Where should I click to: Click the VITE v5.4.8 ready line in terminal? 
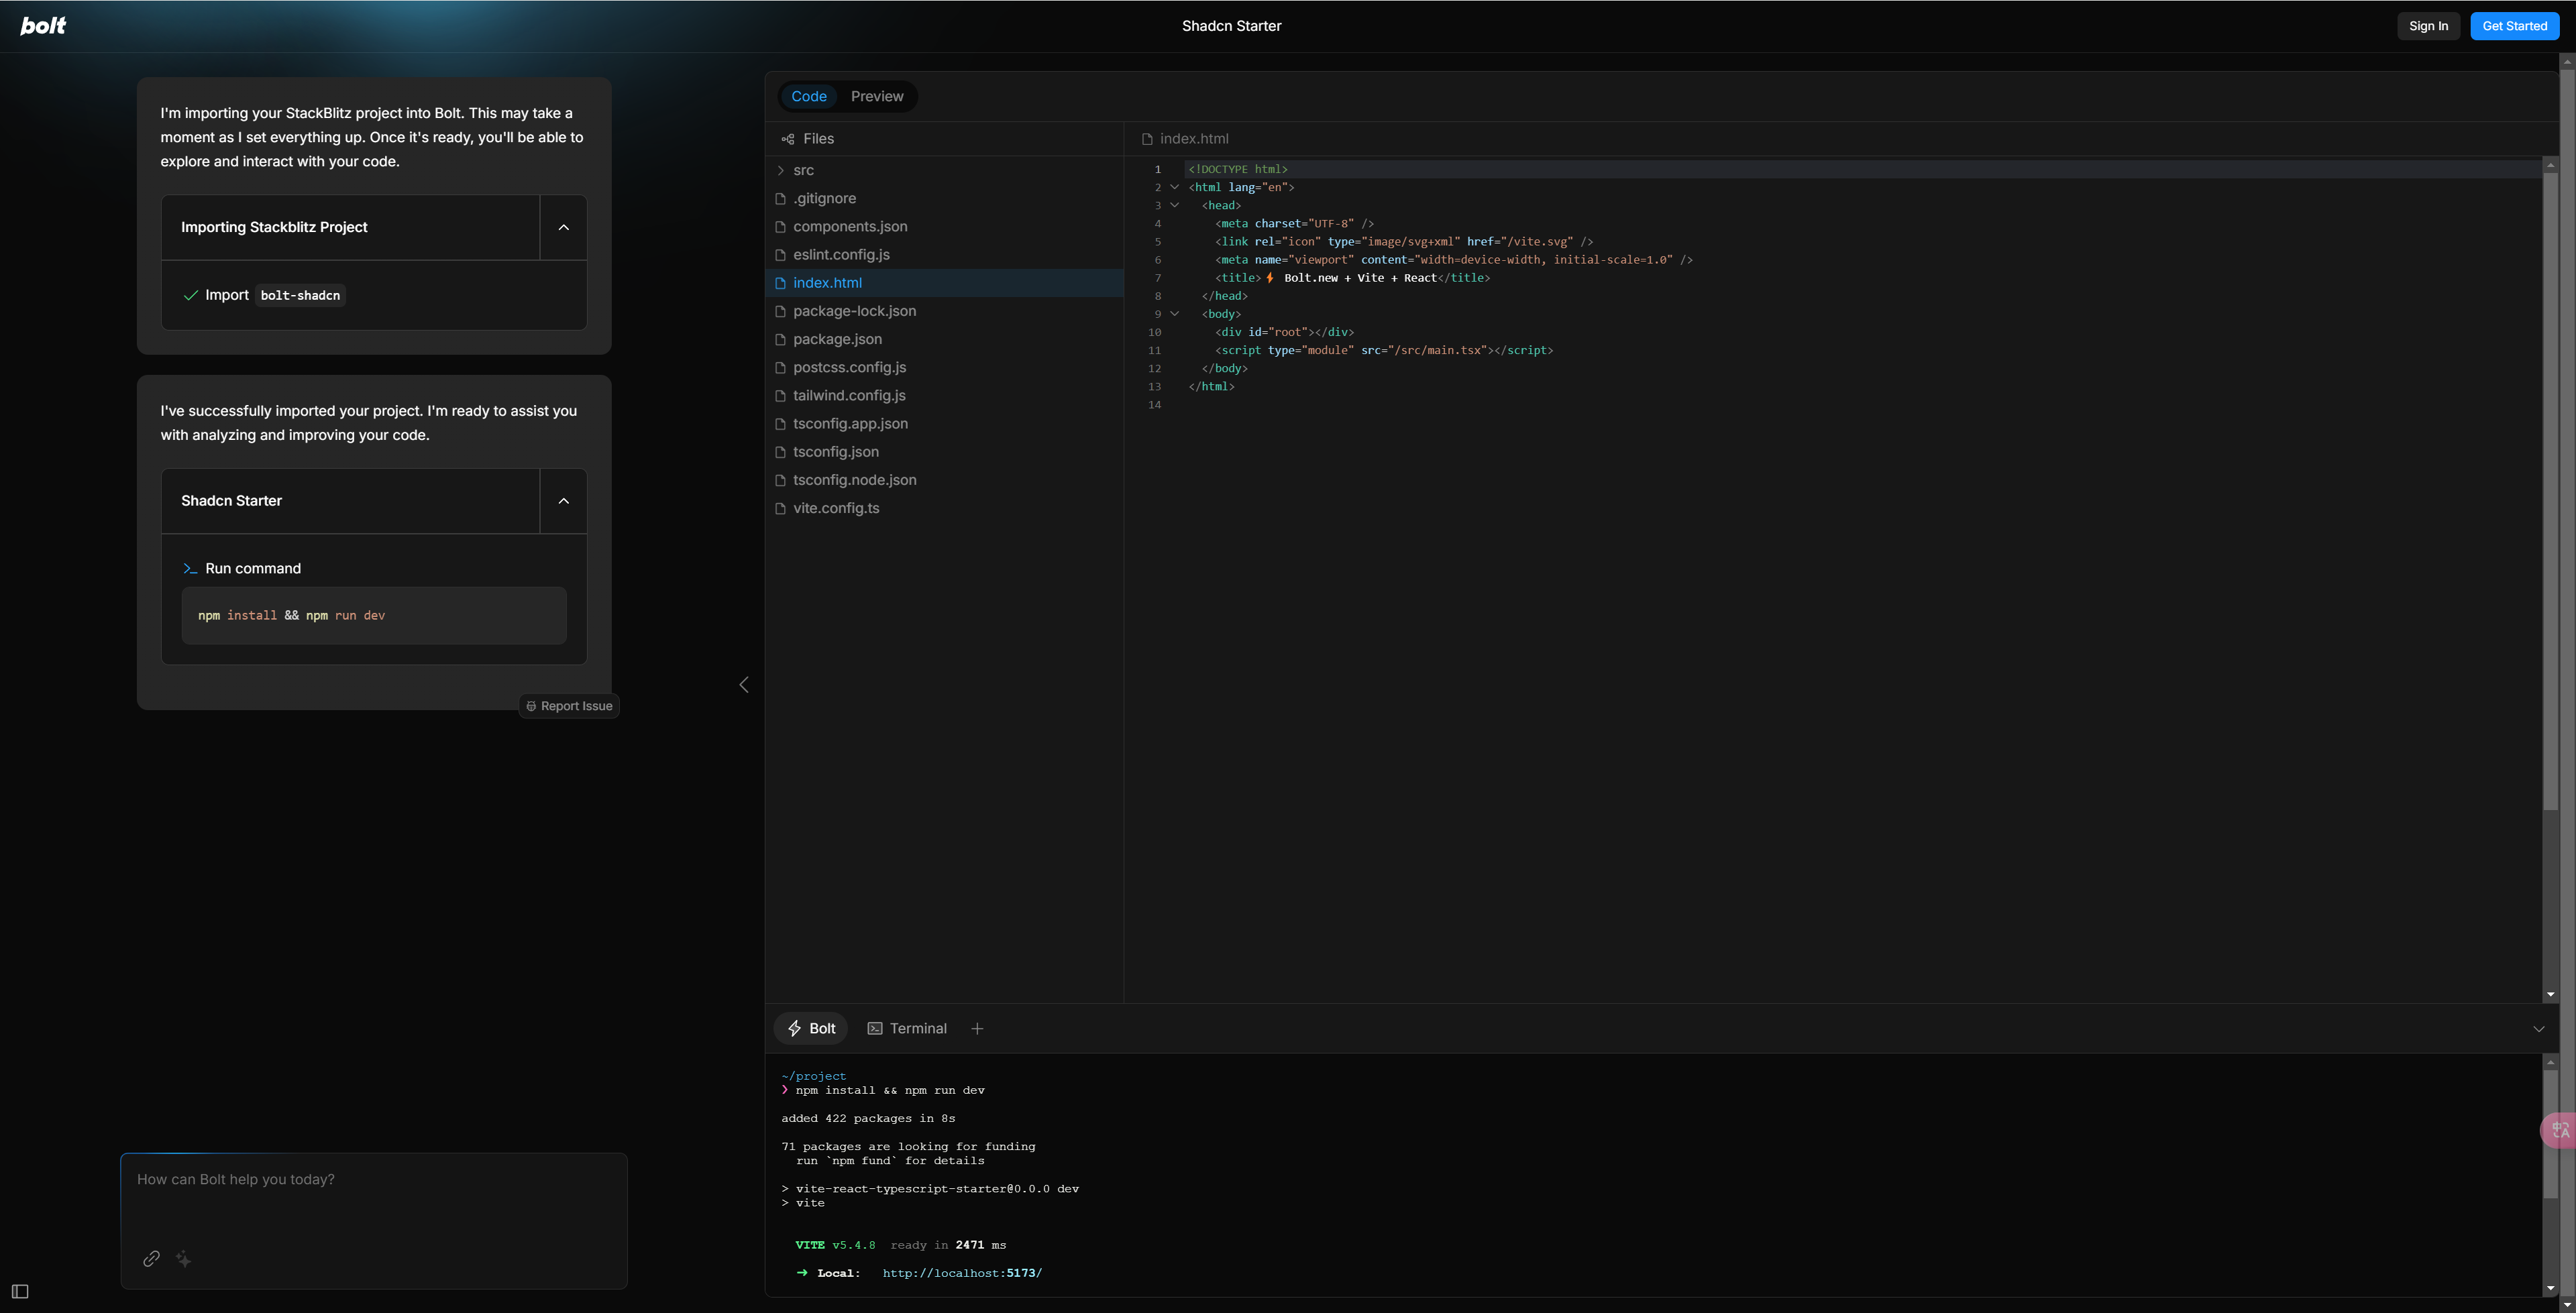pyautogui.click(x=900, y=1245)
